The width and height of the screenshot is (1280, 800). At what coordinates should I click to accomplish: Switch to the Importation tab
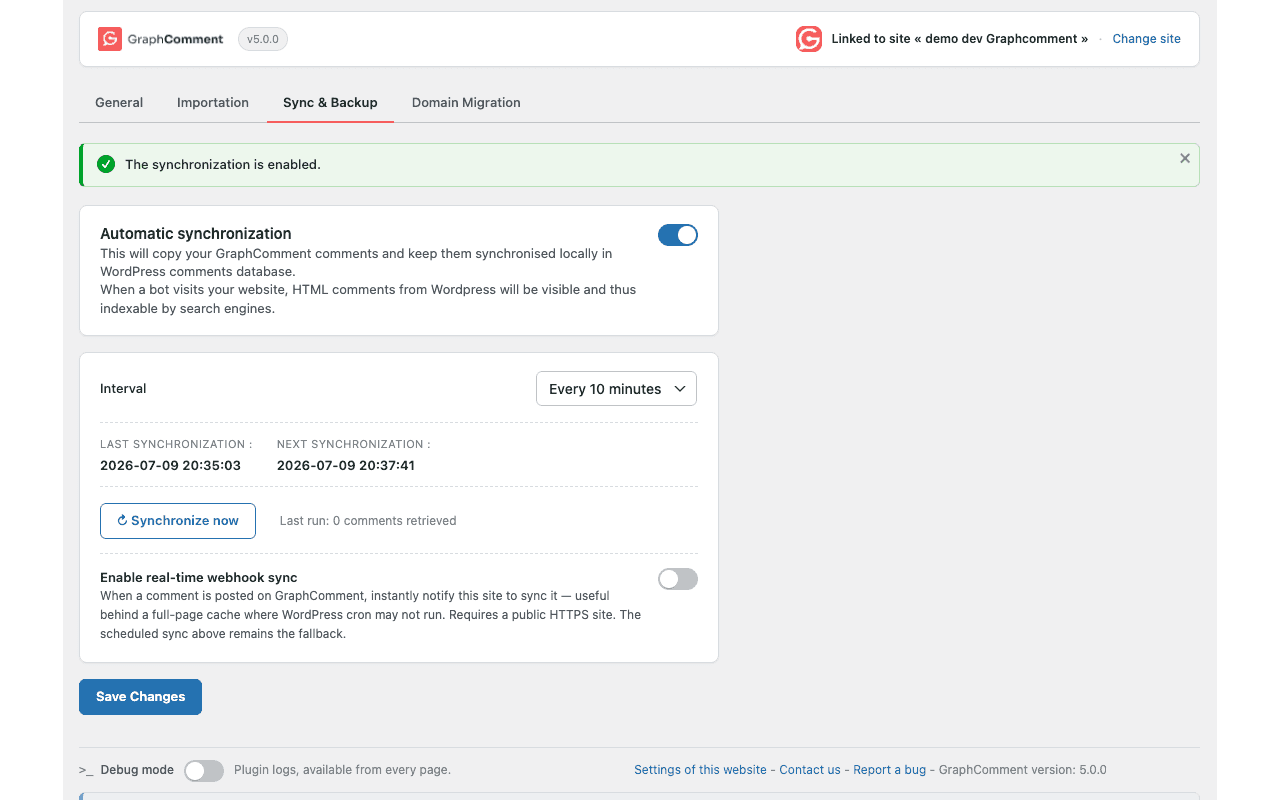tap(213, 102)
